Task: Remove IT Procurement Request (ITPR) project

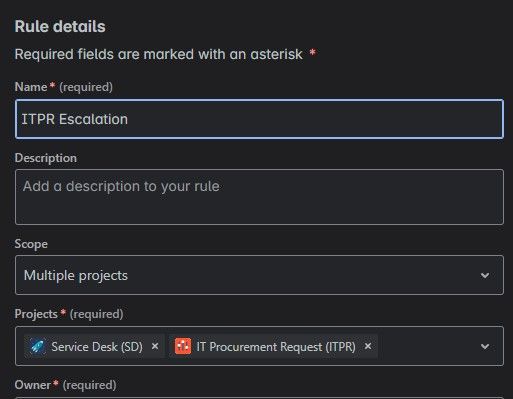Action: click(368, 346)
